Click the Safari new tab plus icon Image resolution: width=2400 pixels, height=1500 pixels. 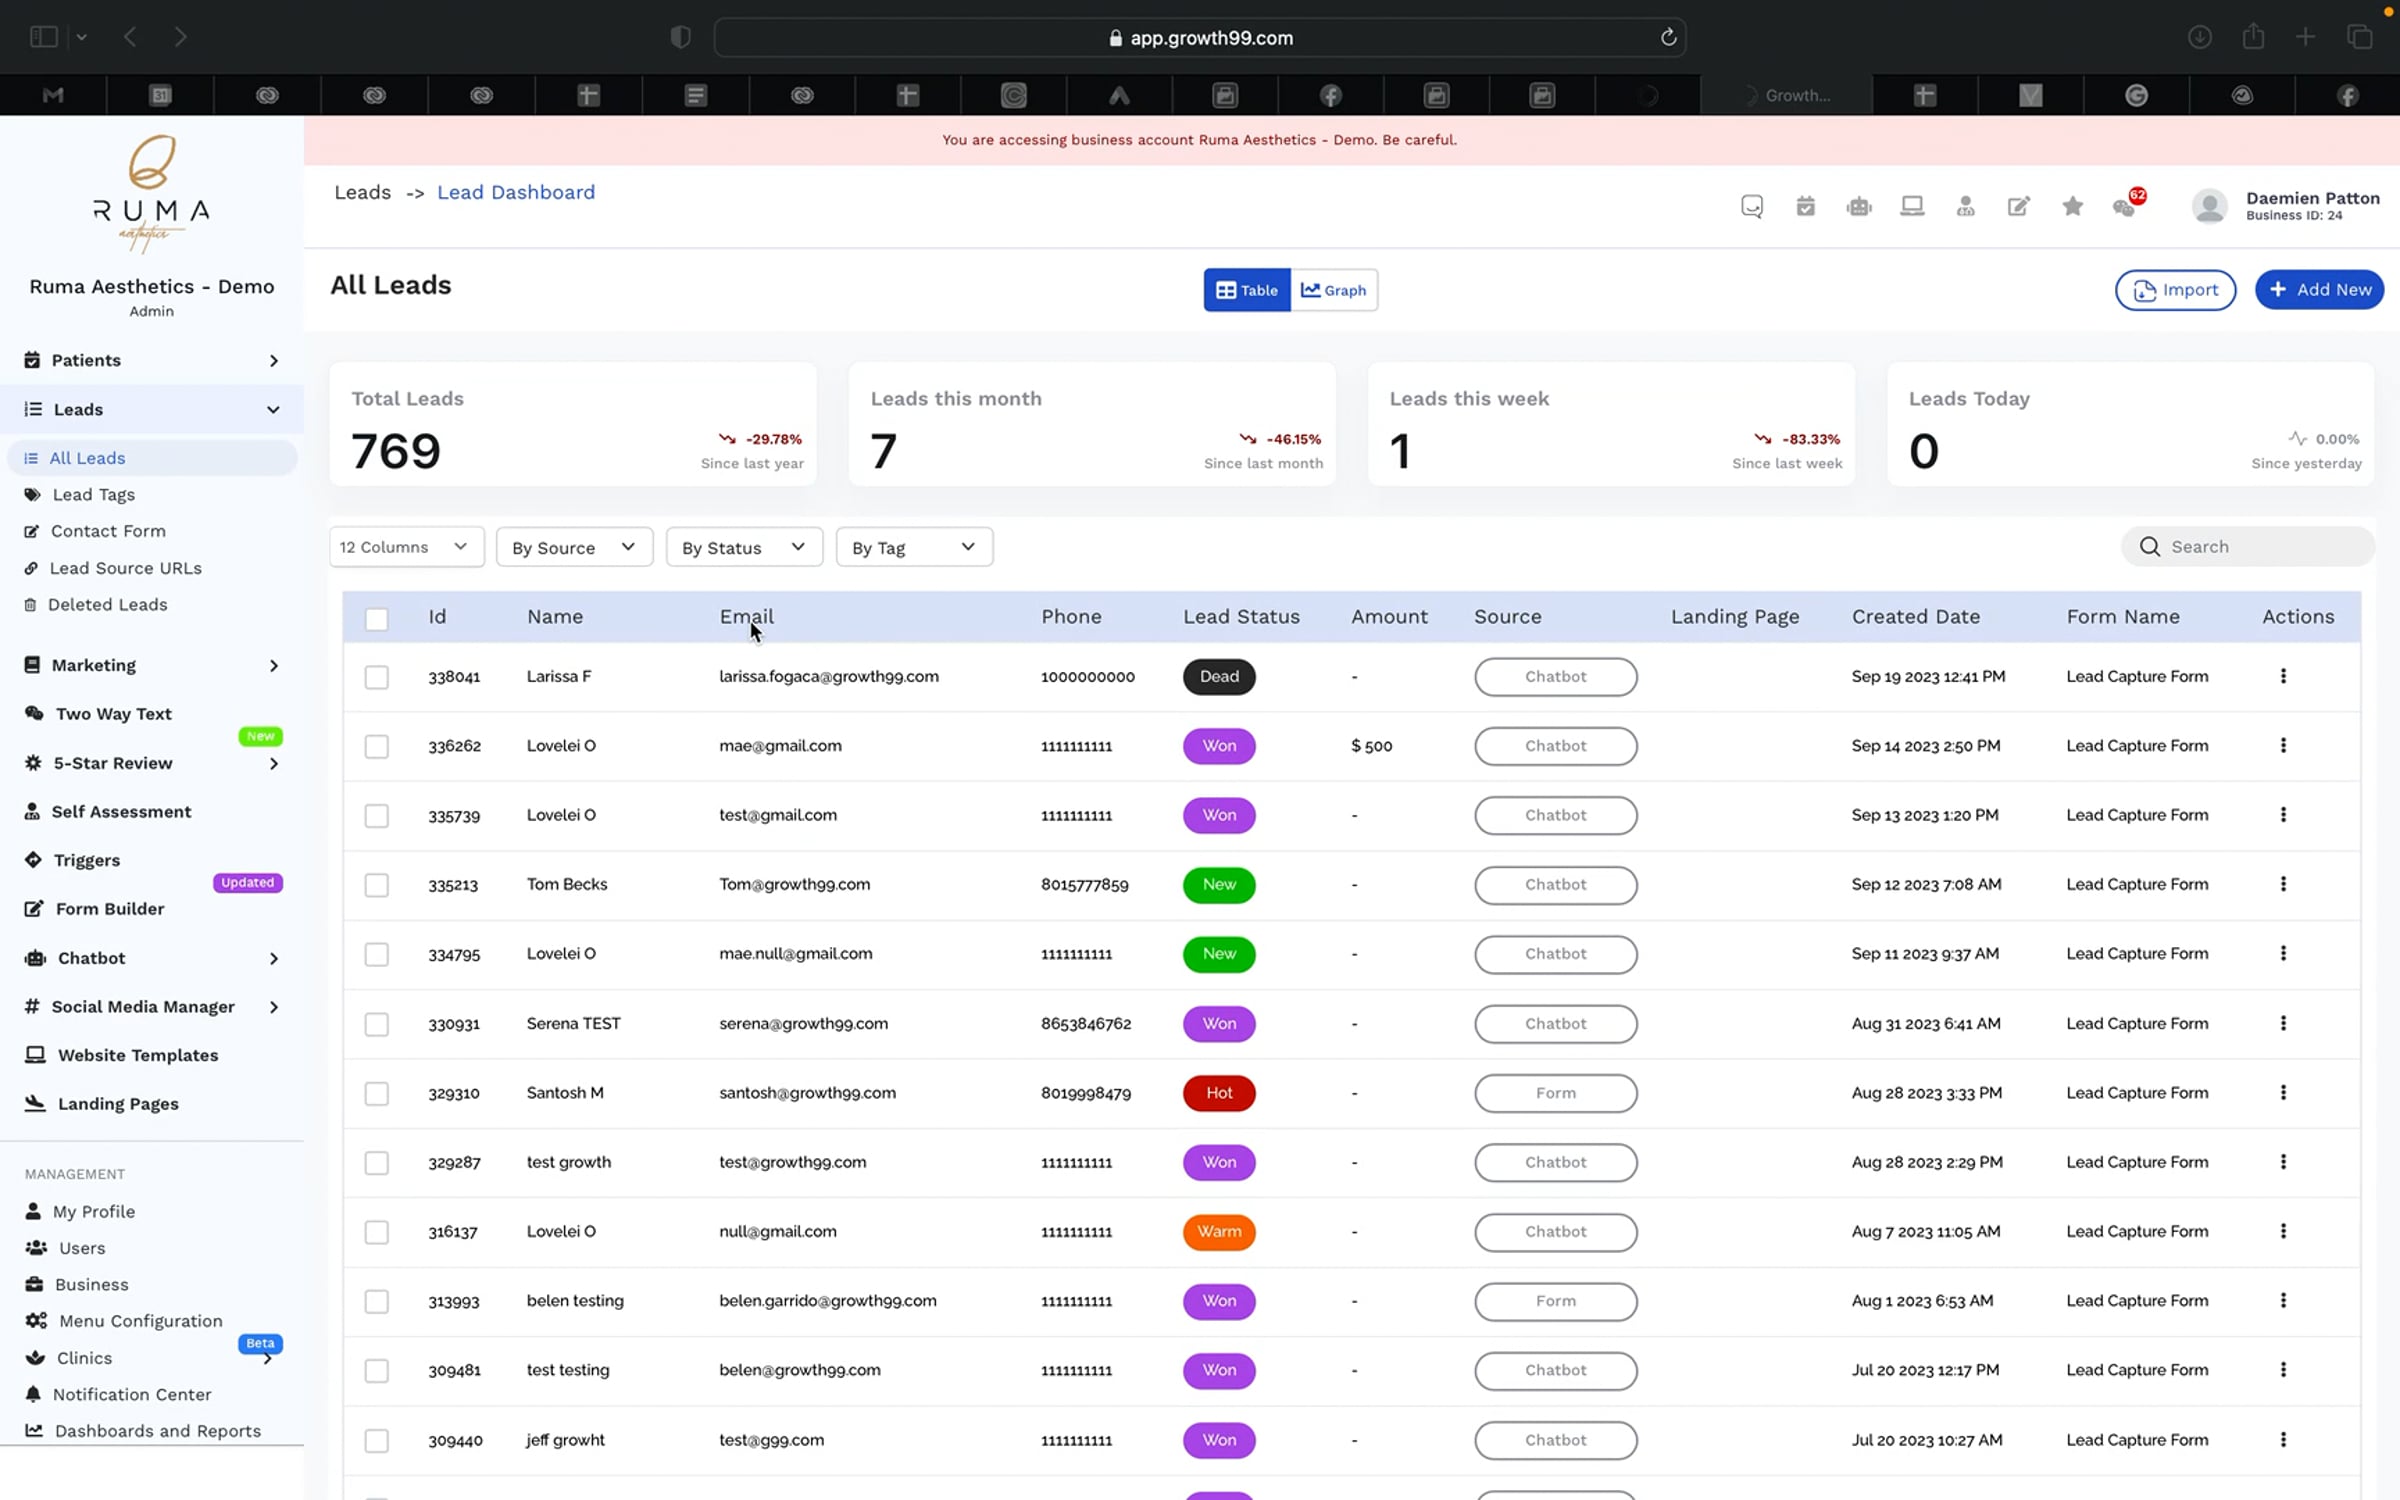(2306, 37)
